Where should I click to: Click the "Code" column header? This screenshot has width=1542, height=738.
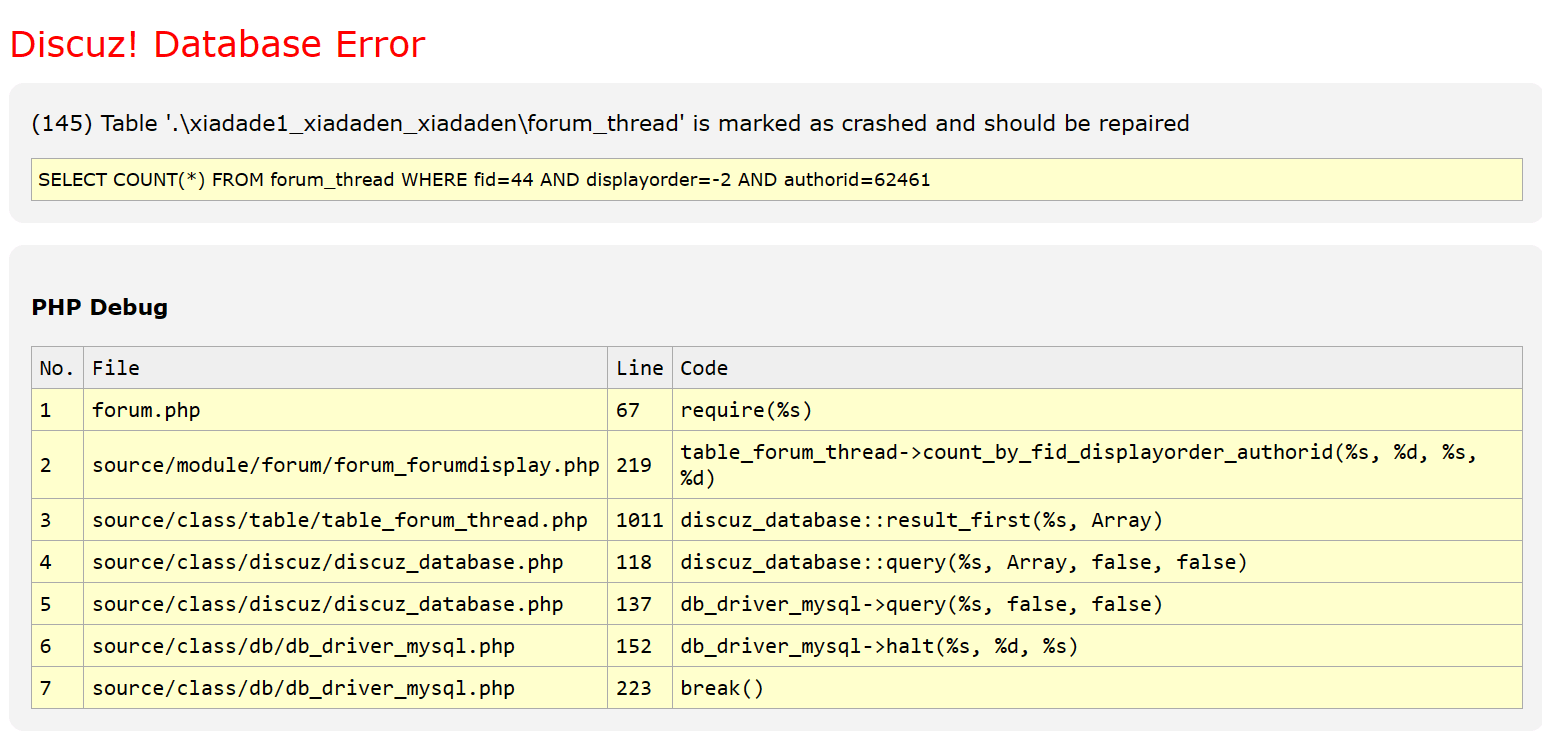click(1097, 368)
